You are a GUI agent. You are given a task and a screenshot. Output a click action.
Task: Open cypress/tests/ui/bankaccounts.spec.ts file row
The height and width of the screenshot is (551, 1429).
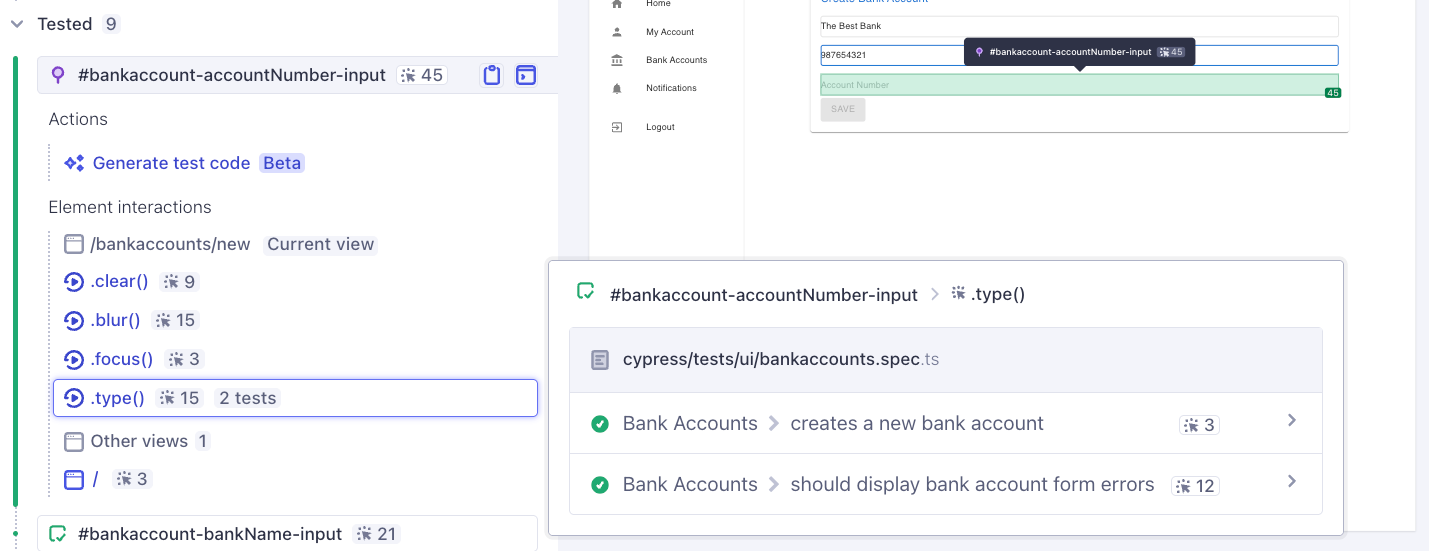coord(945,360)
